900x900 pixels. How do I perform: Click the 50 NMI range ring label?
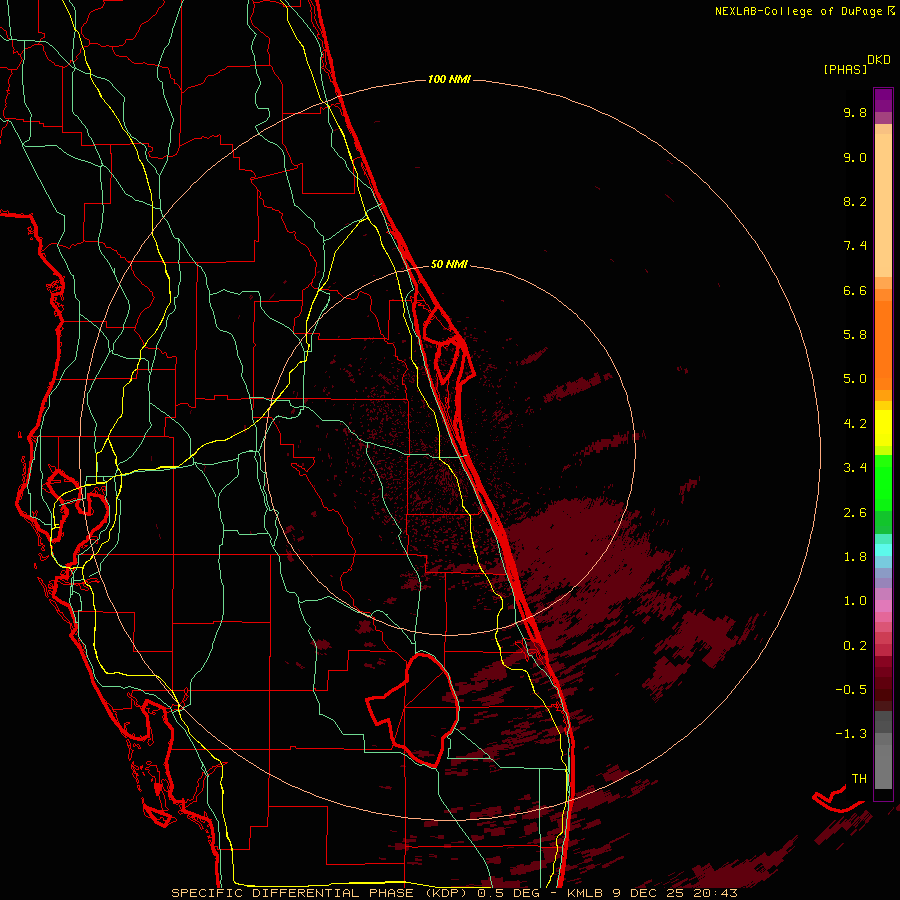(449, 264)
